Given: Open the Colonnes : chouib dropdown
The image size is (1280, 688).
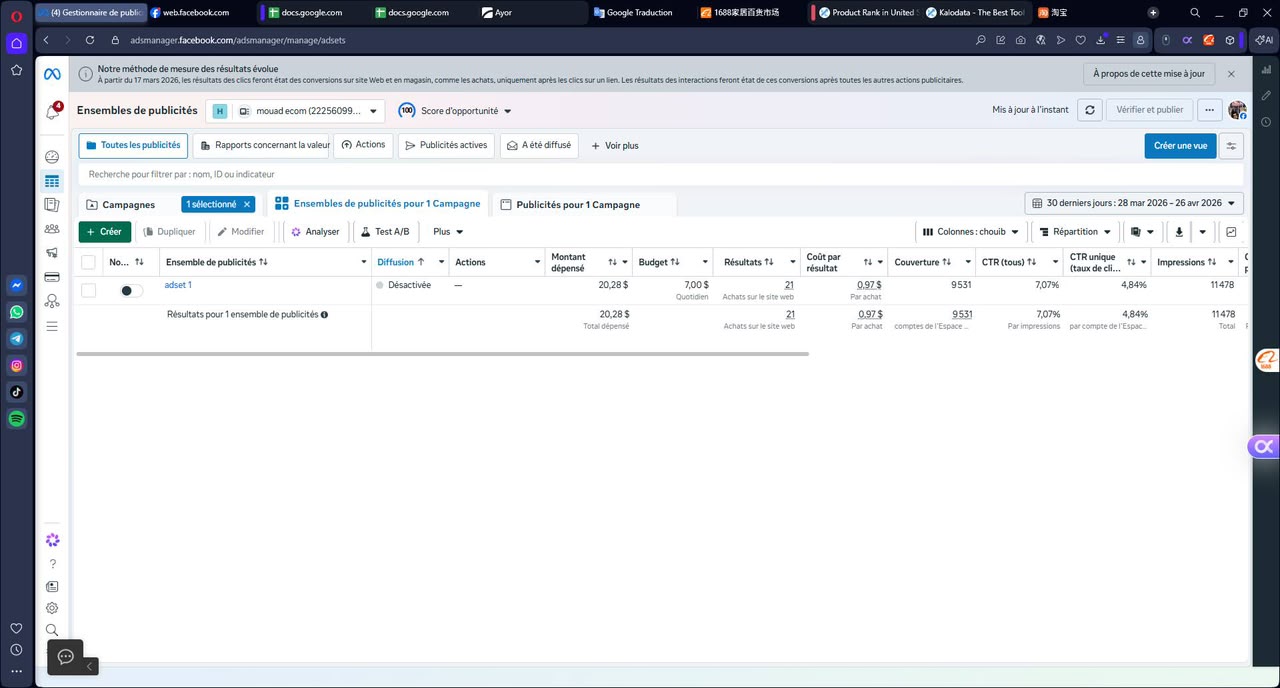Looking at the screenshot, I should tap(970, 232).
